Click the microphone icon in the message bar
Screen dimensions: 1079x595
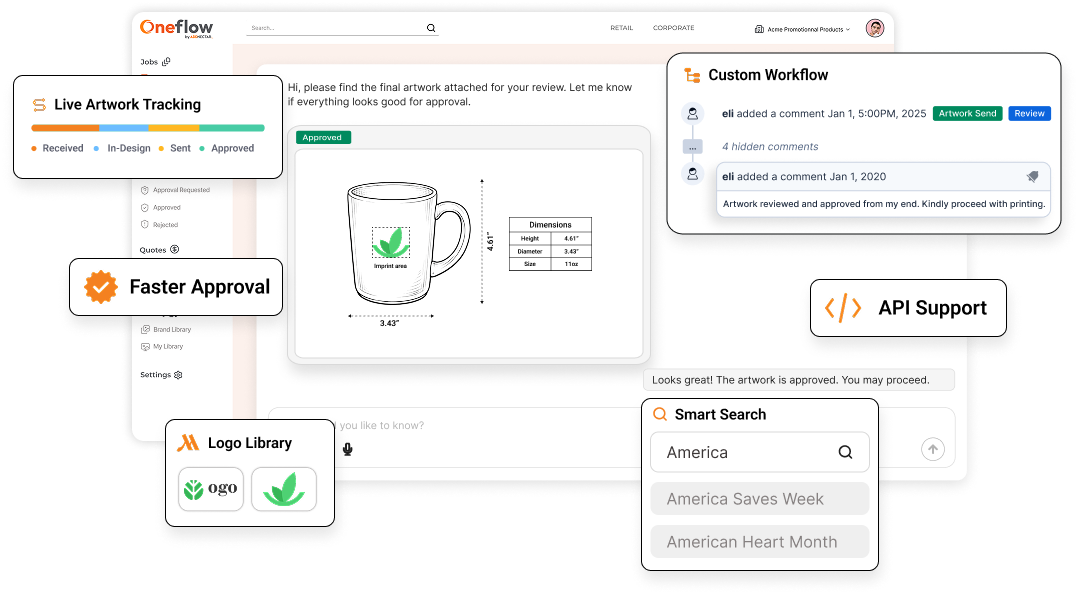pyautogui.click(x=347, y=449)
